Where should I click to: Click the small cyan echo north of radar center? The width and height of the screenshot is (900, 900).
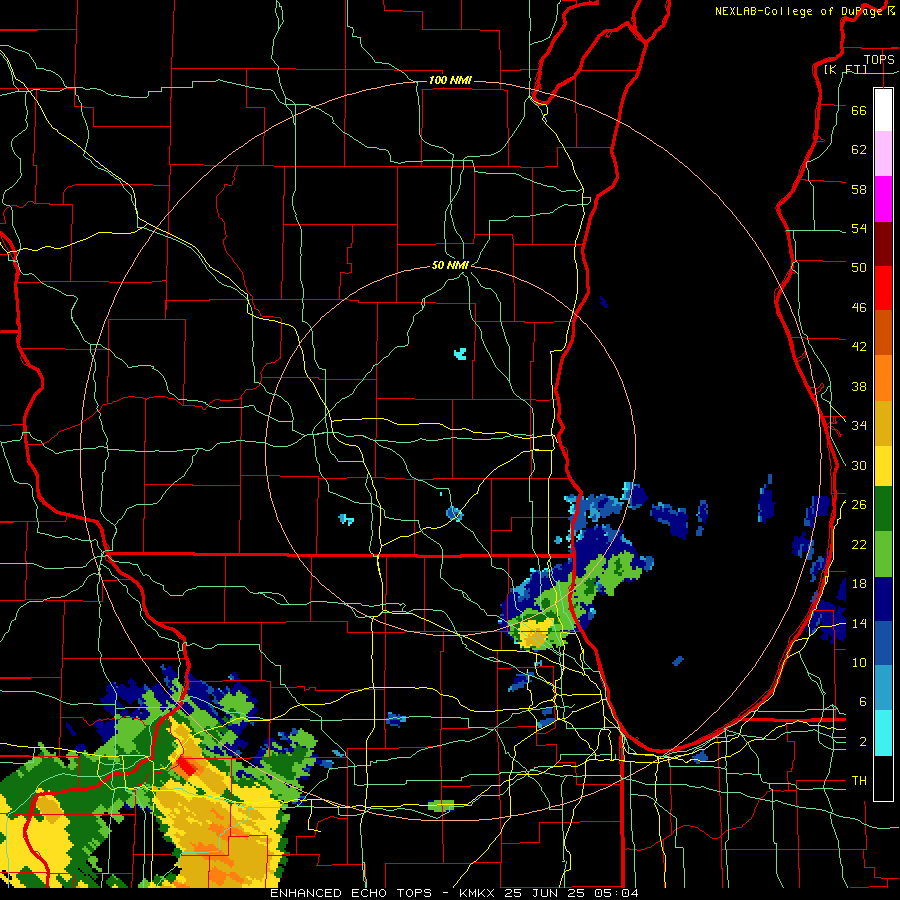tap(460, 353)
